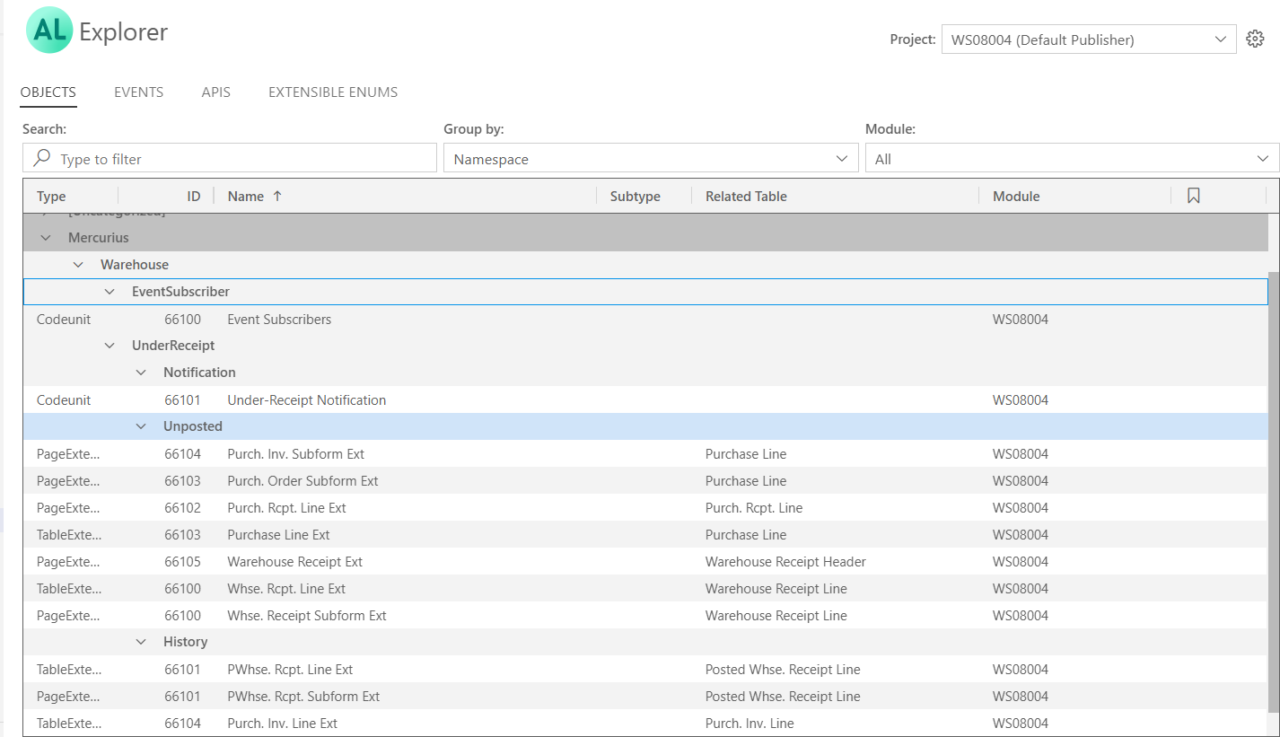Collapse the Unposted group
This screenshot has width=1280, height=737.
(x=141, y=425)
